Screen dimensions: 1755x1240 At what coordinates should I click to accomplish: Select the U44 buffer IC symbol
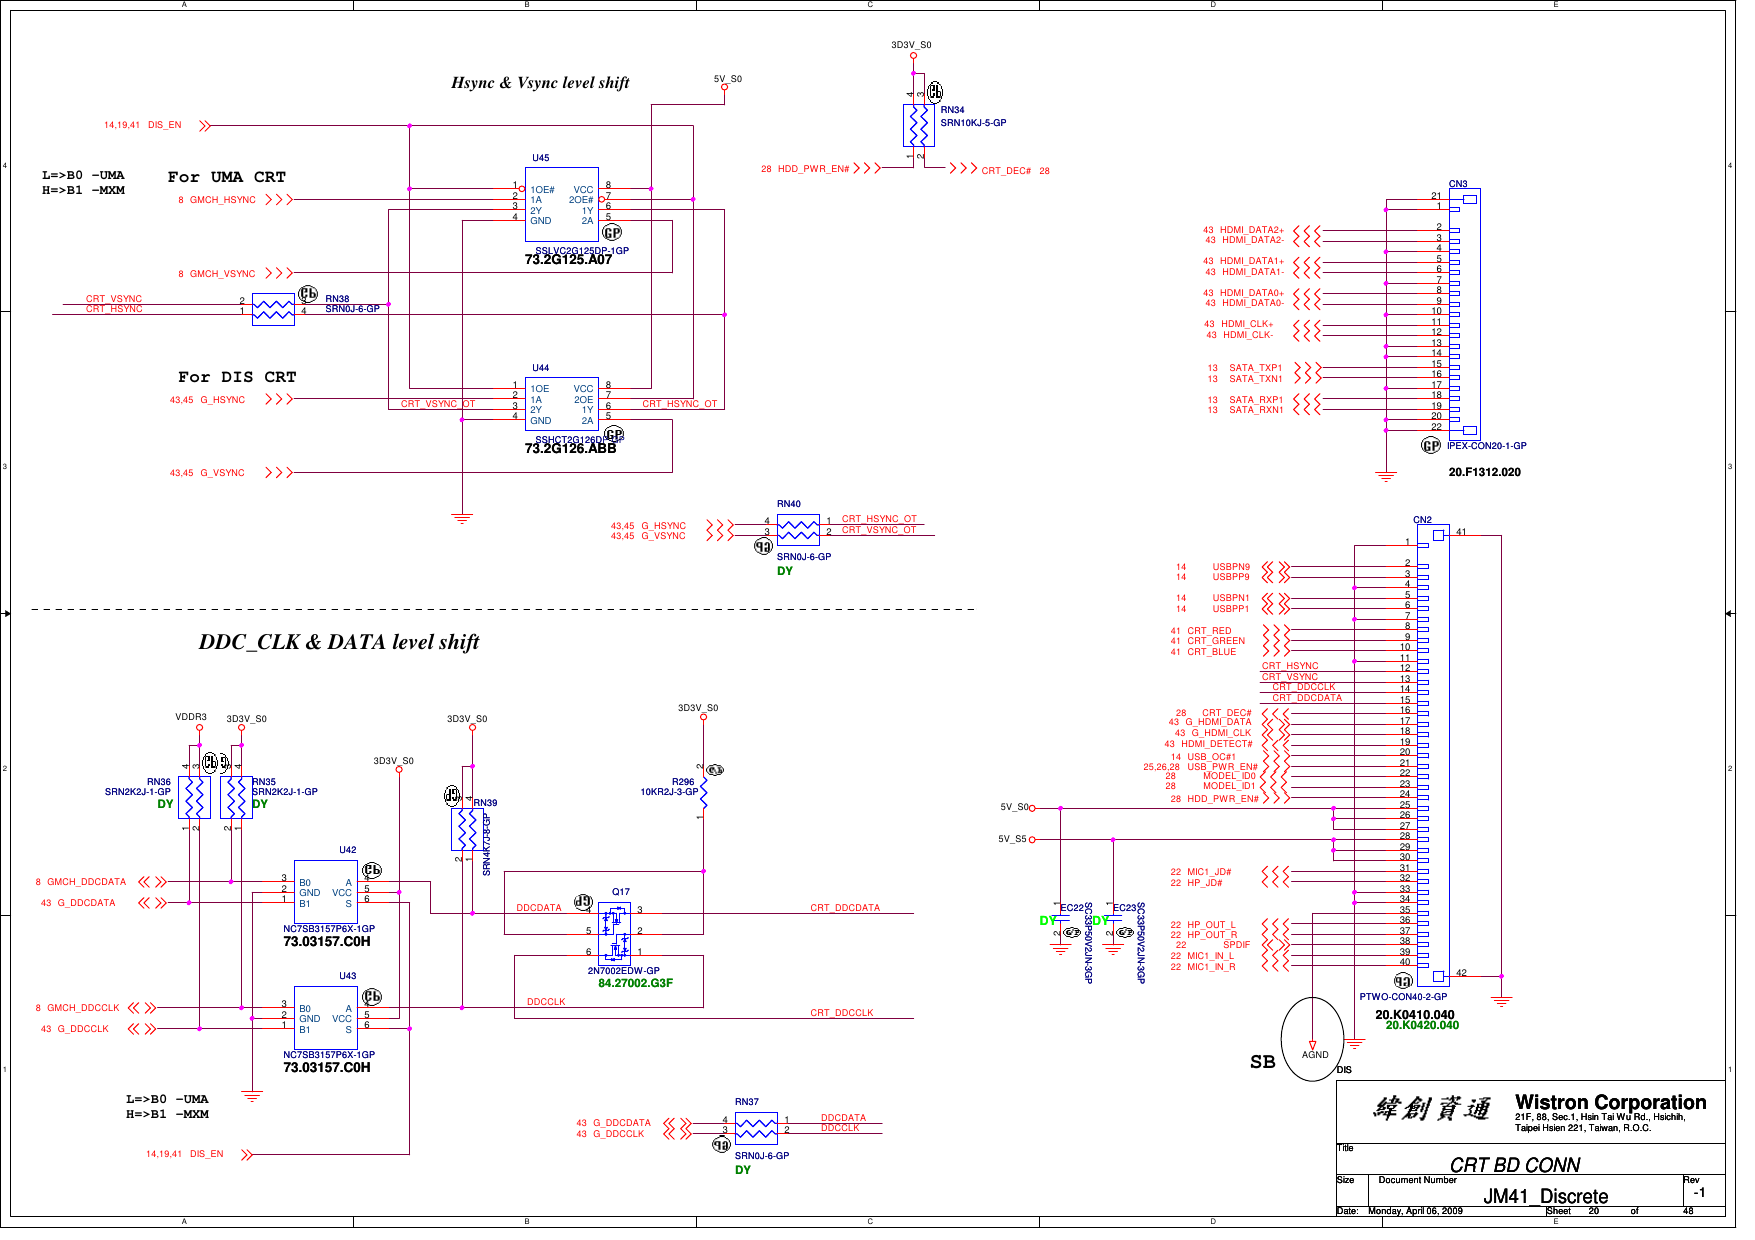point(562,404)
